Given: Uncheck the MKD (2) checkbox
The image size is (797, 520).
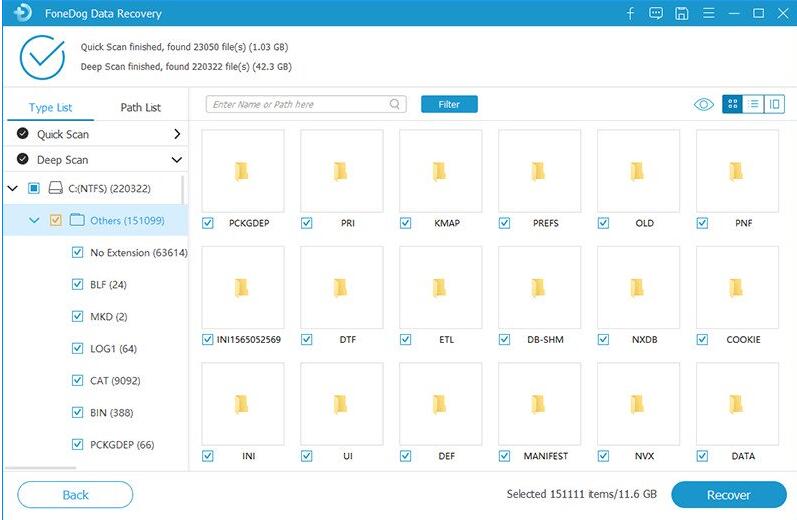Looking at the screenshot, I should click(77, 316).
